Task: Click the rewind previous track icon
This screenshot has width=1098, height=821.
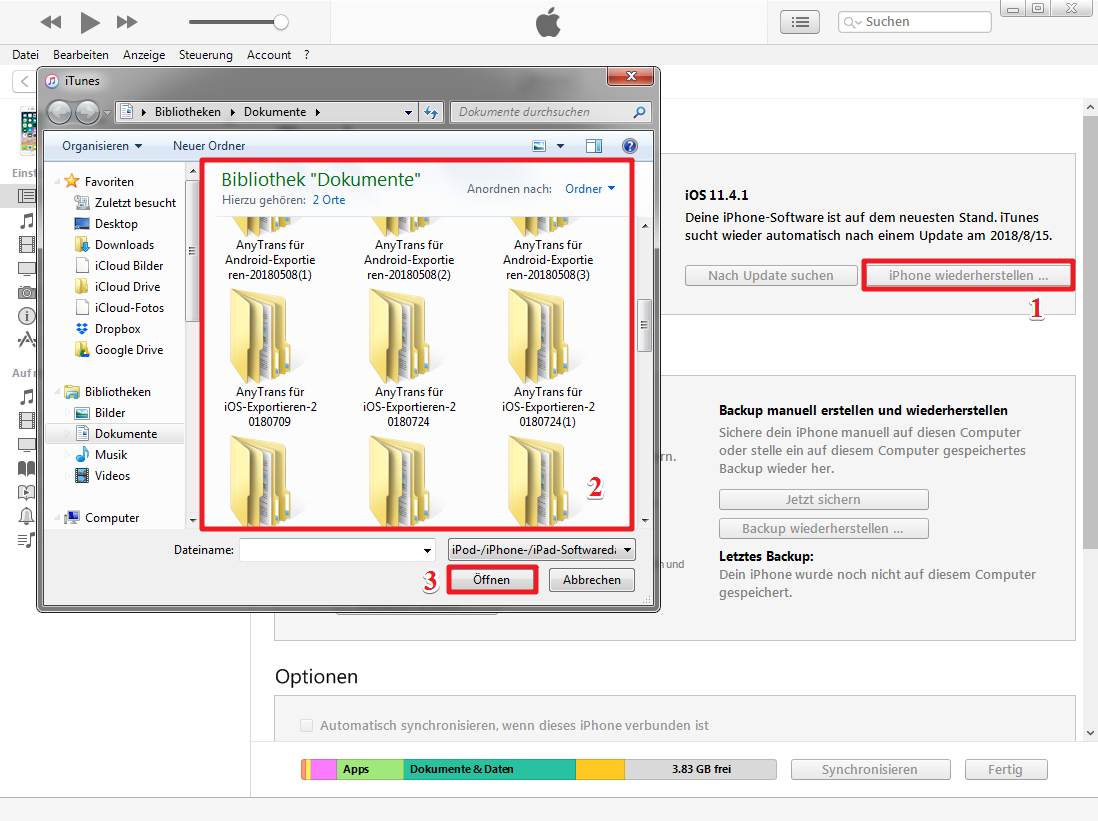Action: 51,22
